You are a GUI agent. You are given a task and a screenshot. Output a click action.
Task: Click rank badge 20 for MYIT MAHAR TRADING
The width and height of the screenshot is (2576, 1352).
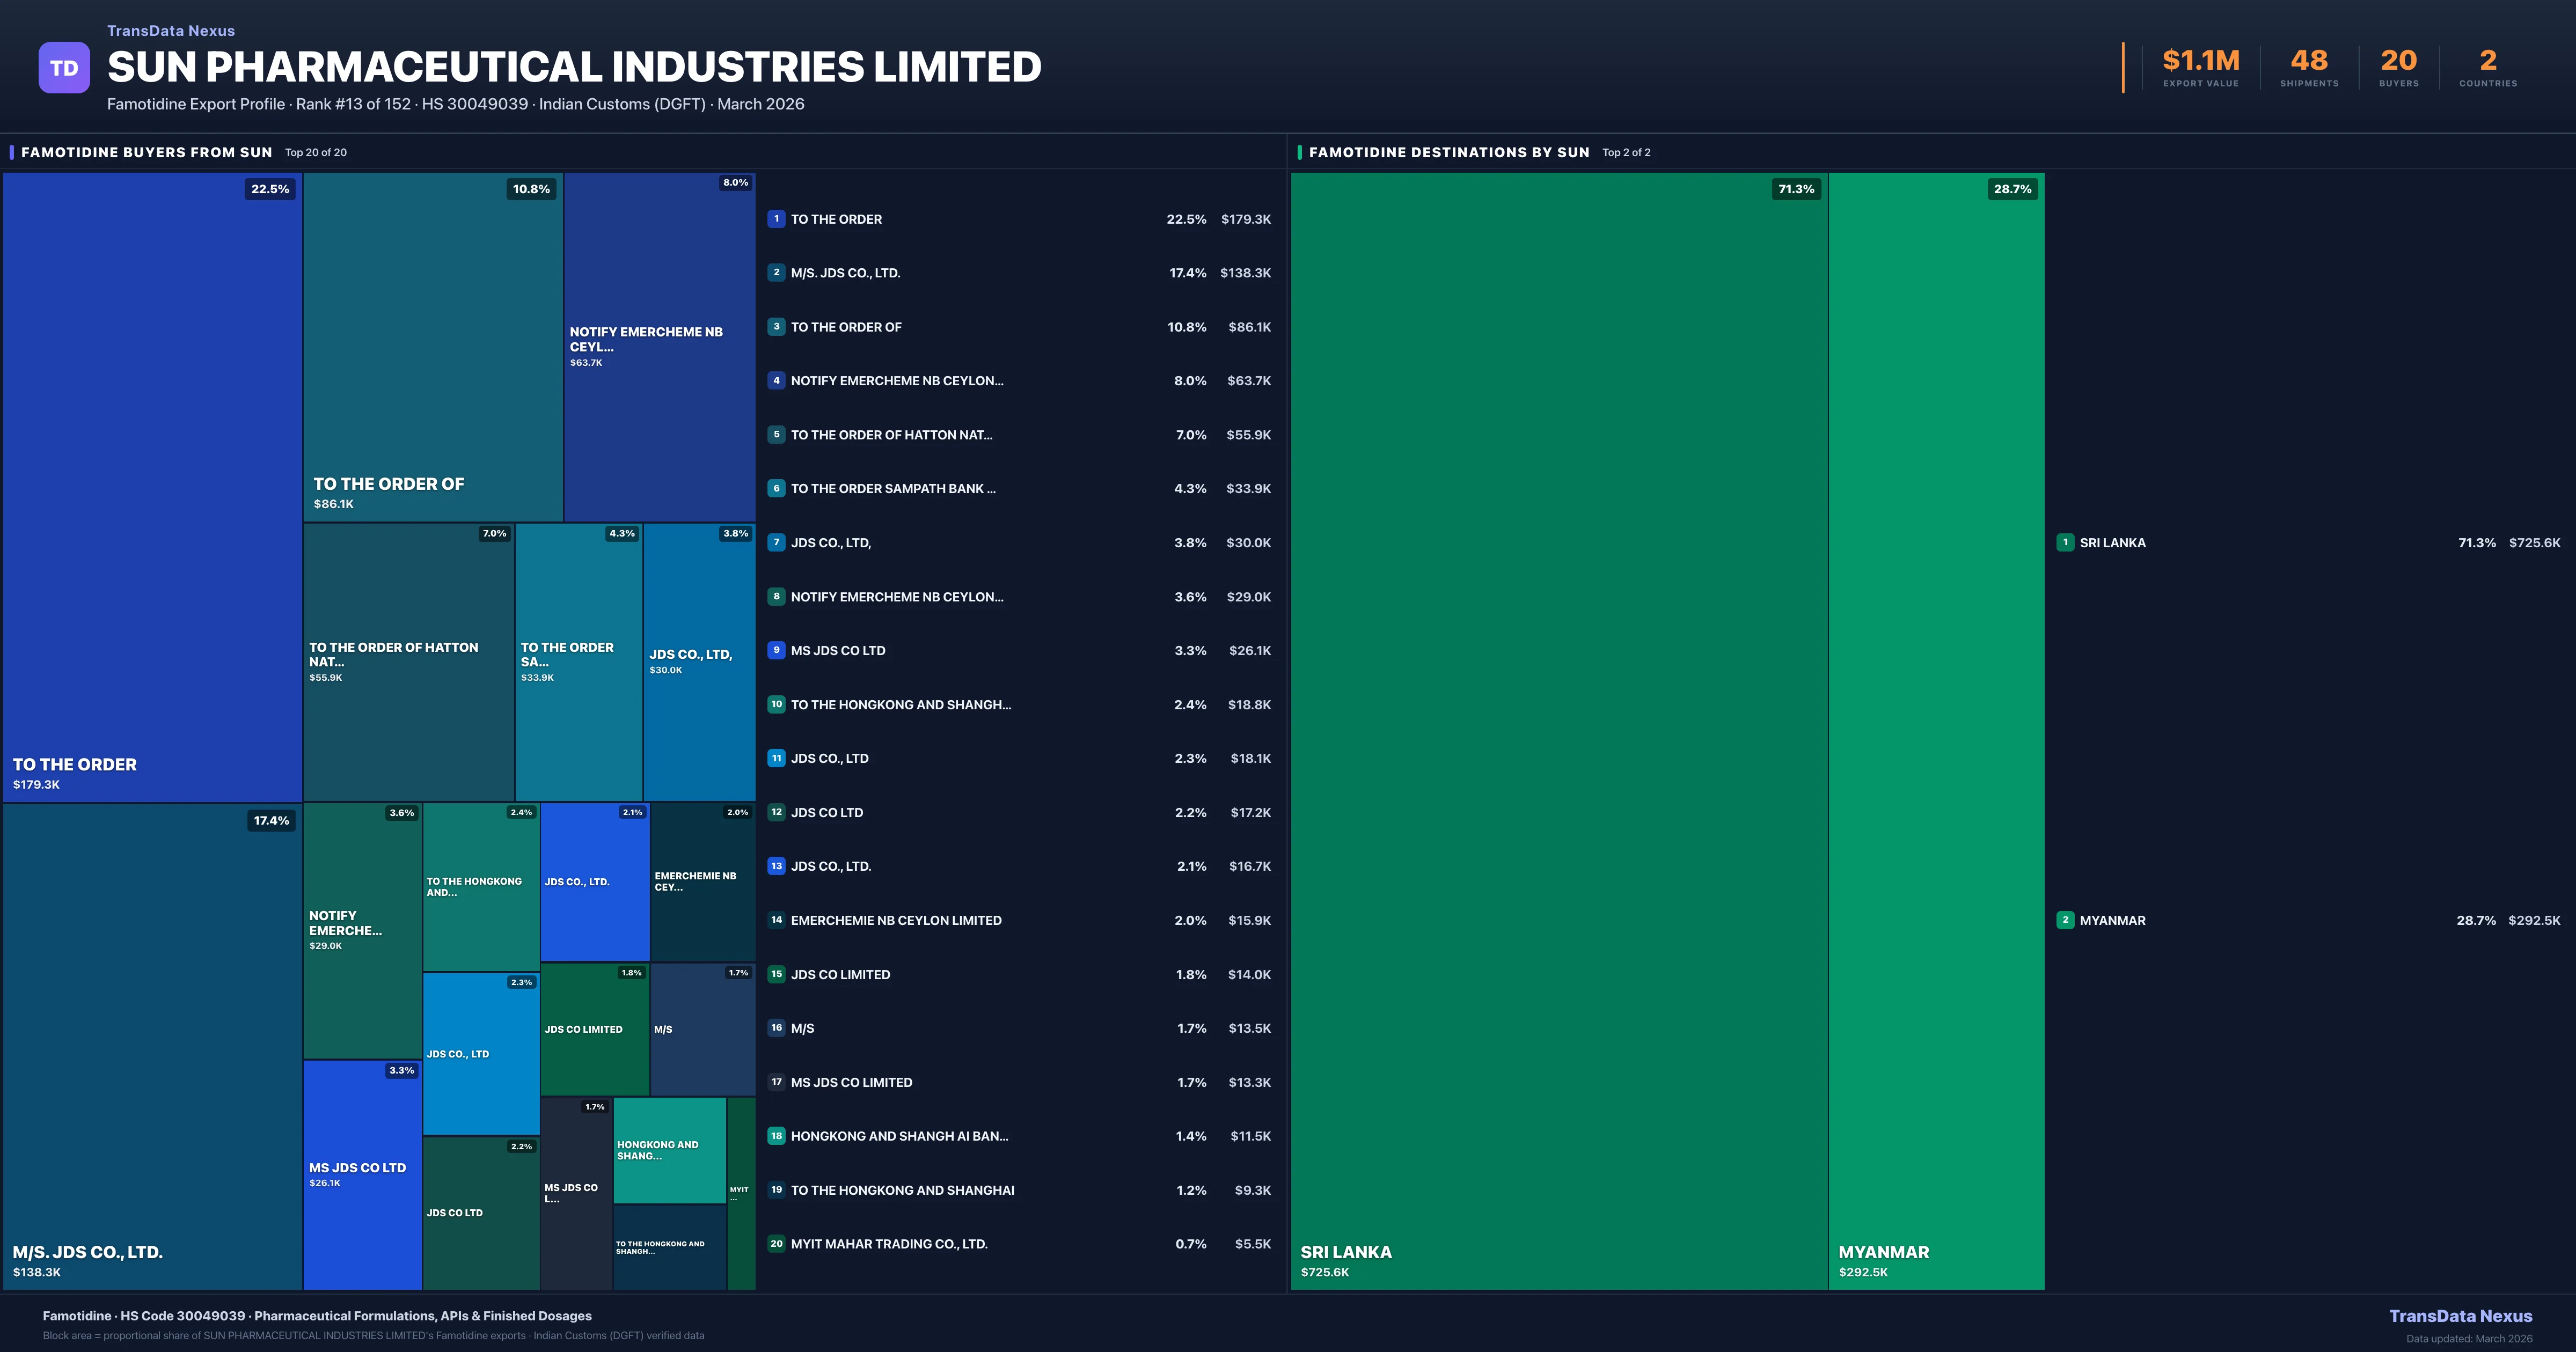click(x=776, y=1244)
